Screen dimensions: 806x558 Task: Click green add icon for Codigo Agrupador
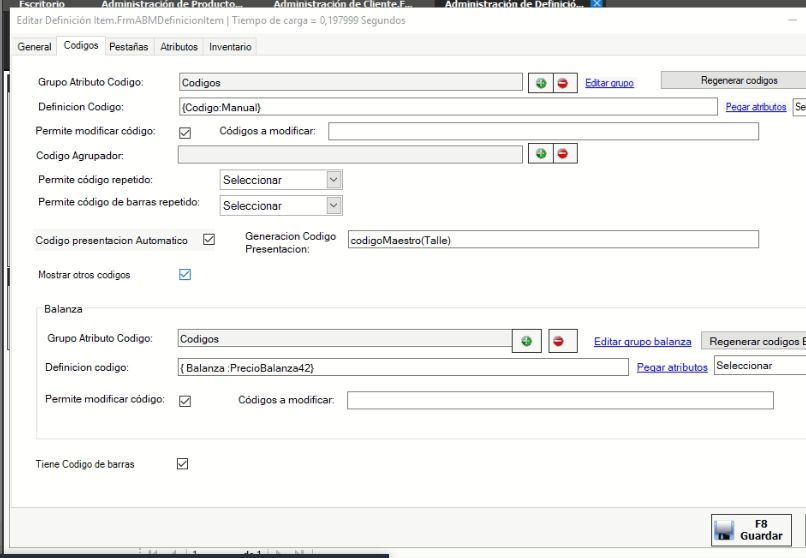click(x=541, y=154)
